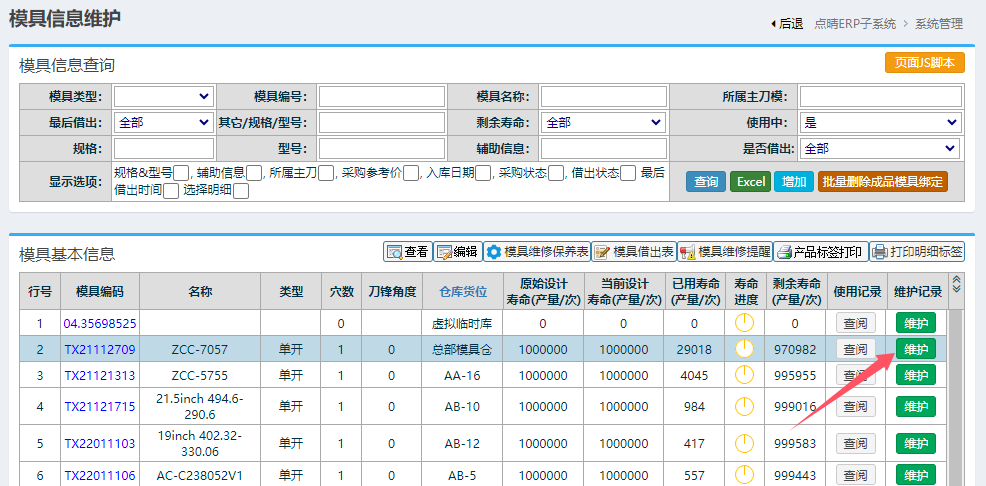Click the 型号 input field
Viewport: 986px width, 486px height.
382,149
